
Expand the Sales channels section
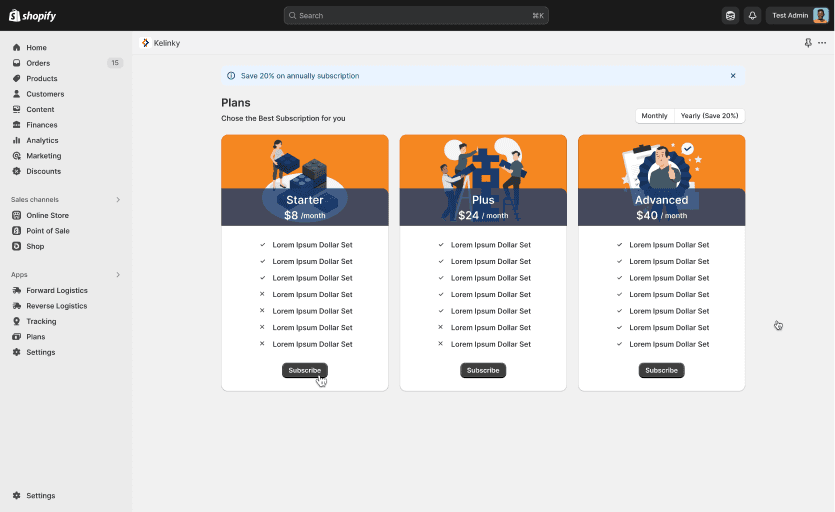(117, 199)
